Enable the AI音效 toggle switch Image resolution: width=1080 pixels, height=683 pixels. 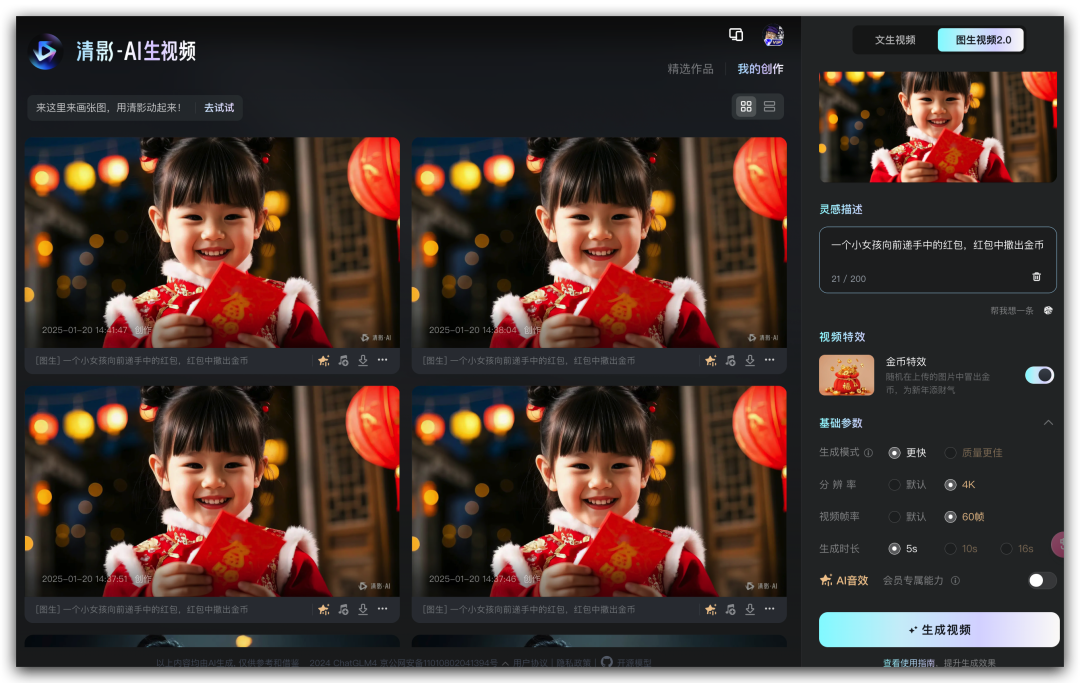pos(1041,580)
